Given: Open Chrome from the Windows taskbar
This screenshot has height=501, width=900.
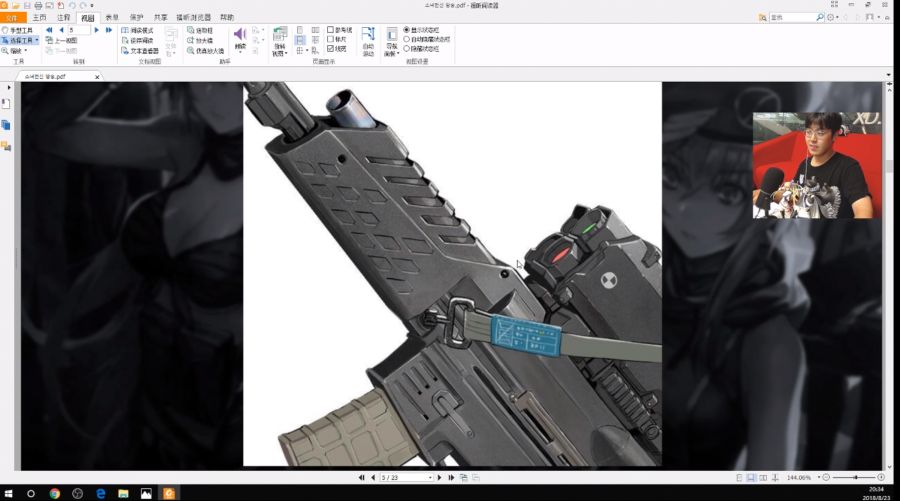Looking at the screenshot, I should [55, 494].
